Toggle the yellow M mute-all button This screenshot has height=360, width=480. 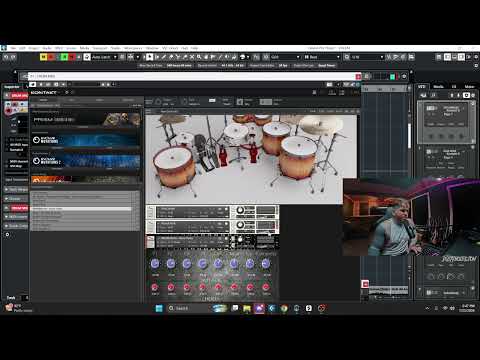43,57
